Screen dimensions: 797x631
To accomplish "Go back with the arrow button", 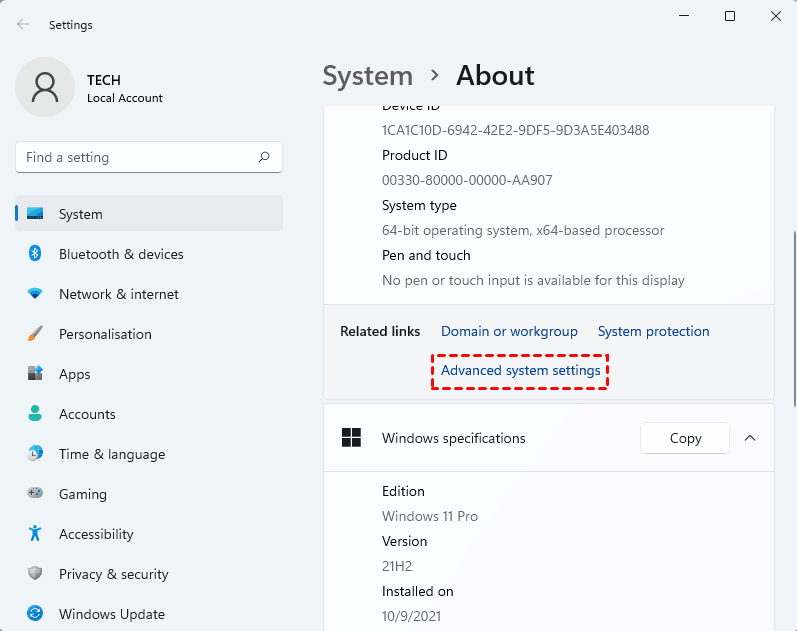I will click(23, 24).
